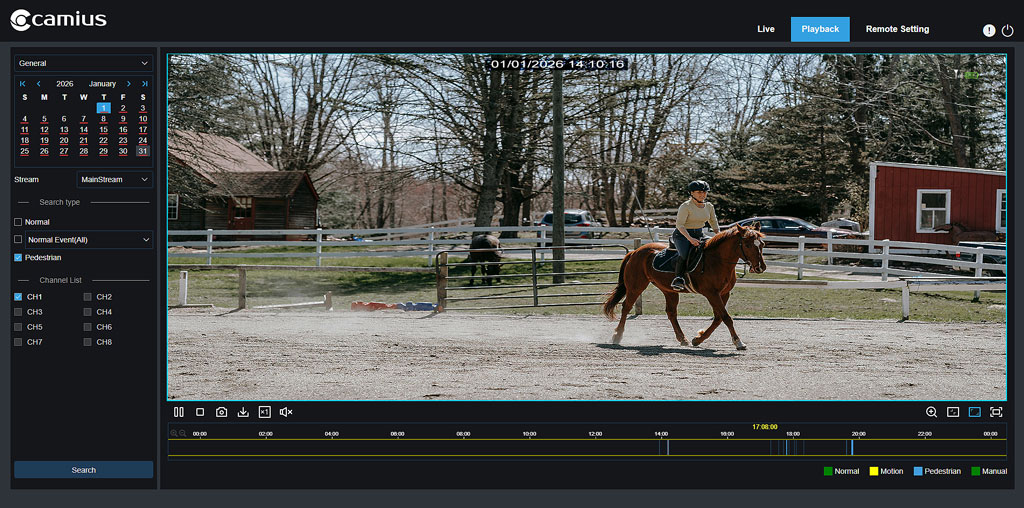Screen dimensions: 1024x508
Task: Open the Remote Setting tab
Action: pyautogui.click(x=897, y=29)
